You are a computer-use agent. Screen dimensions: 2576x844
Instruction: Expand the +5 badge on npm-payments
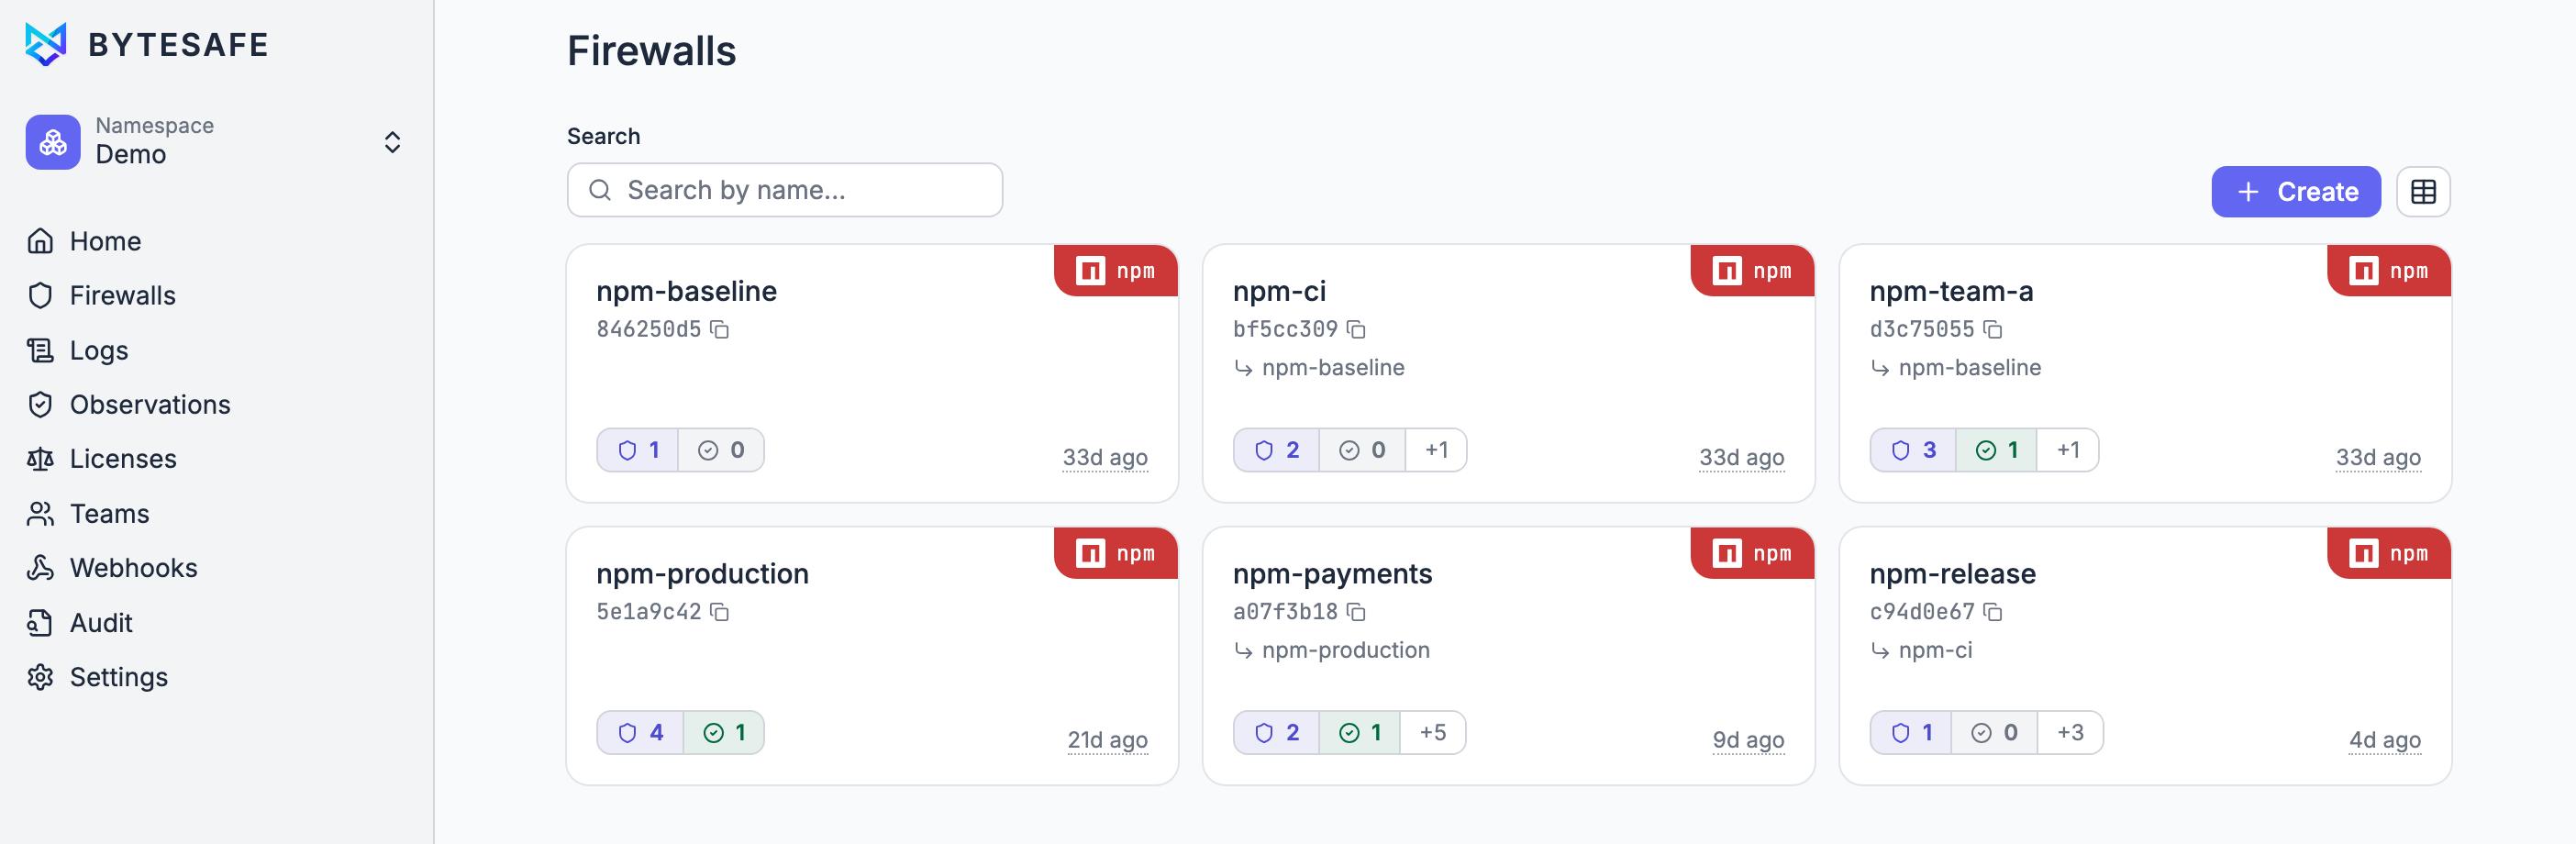click(x=1433, y=733)
